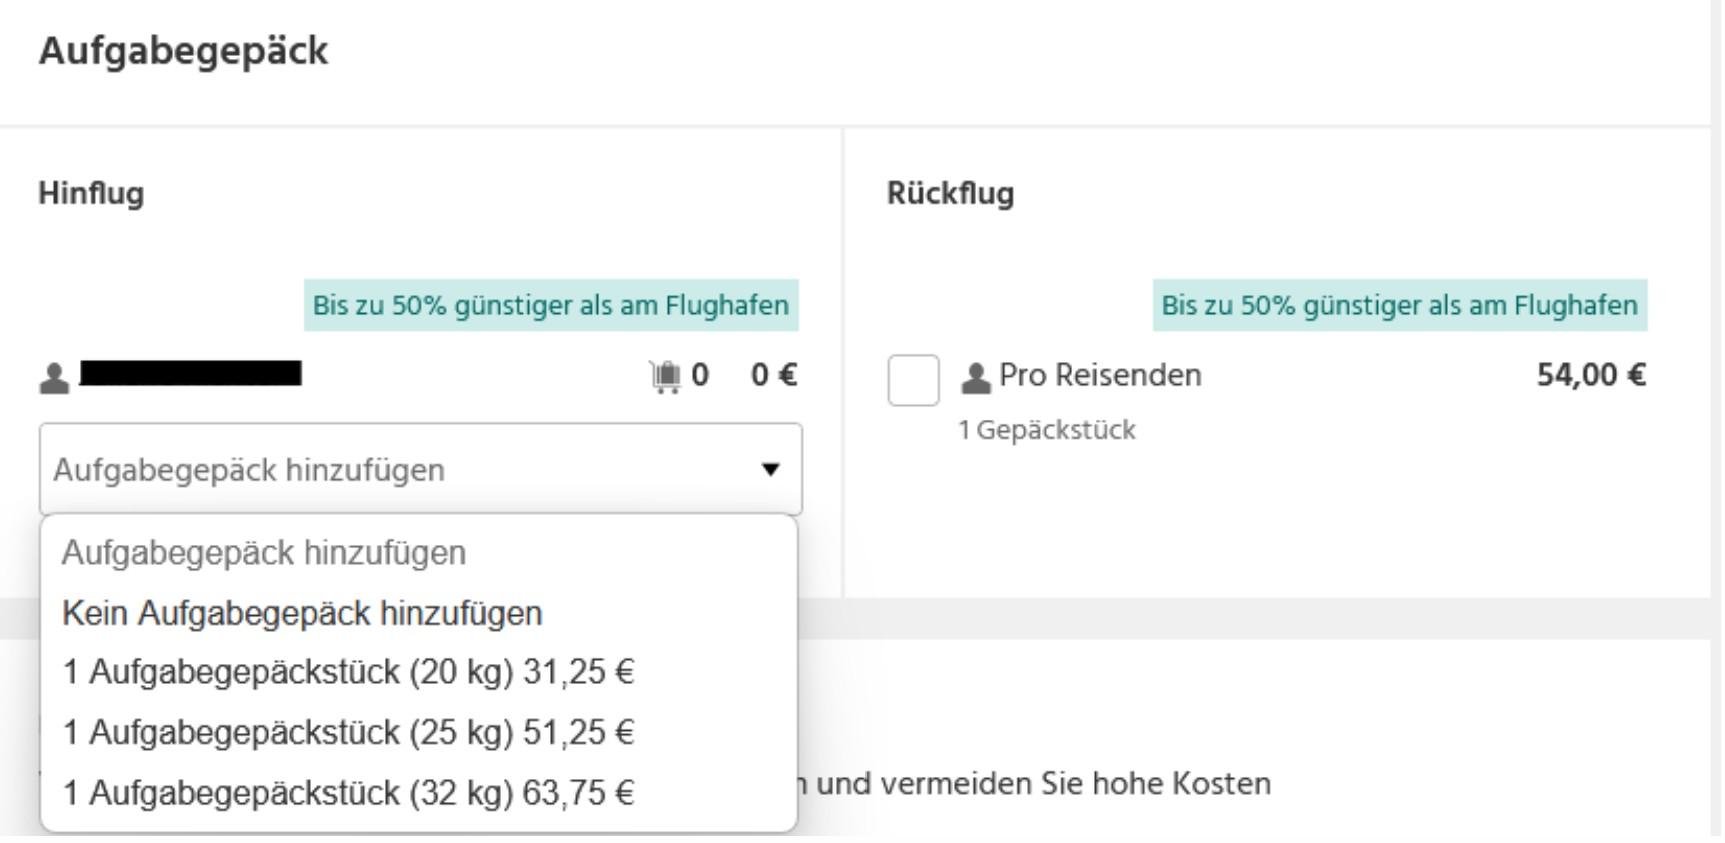Screen dimensions: 1725x843
Task: Click the Aufgabegepäck hinzufügen combo box field
Action: 400,469
